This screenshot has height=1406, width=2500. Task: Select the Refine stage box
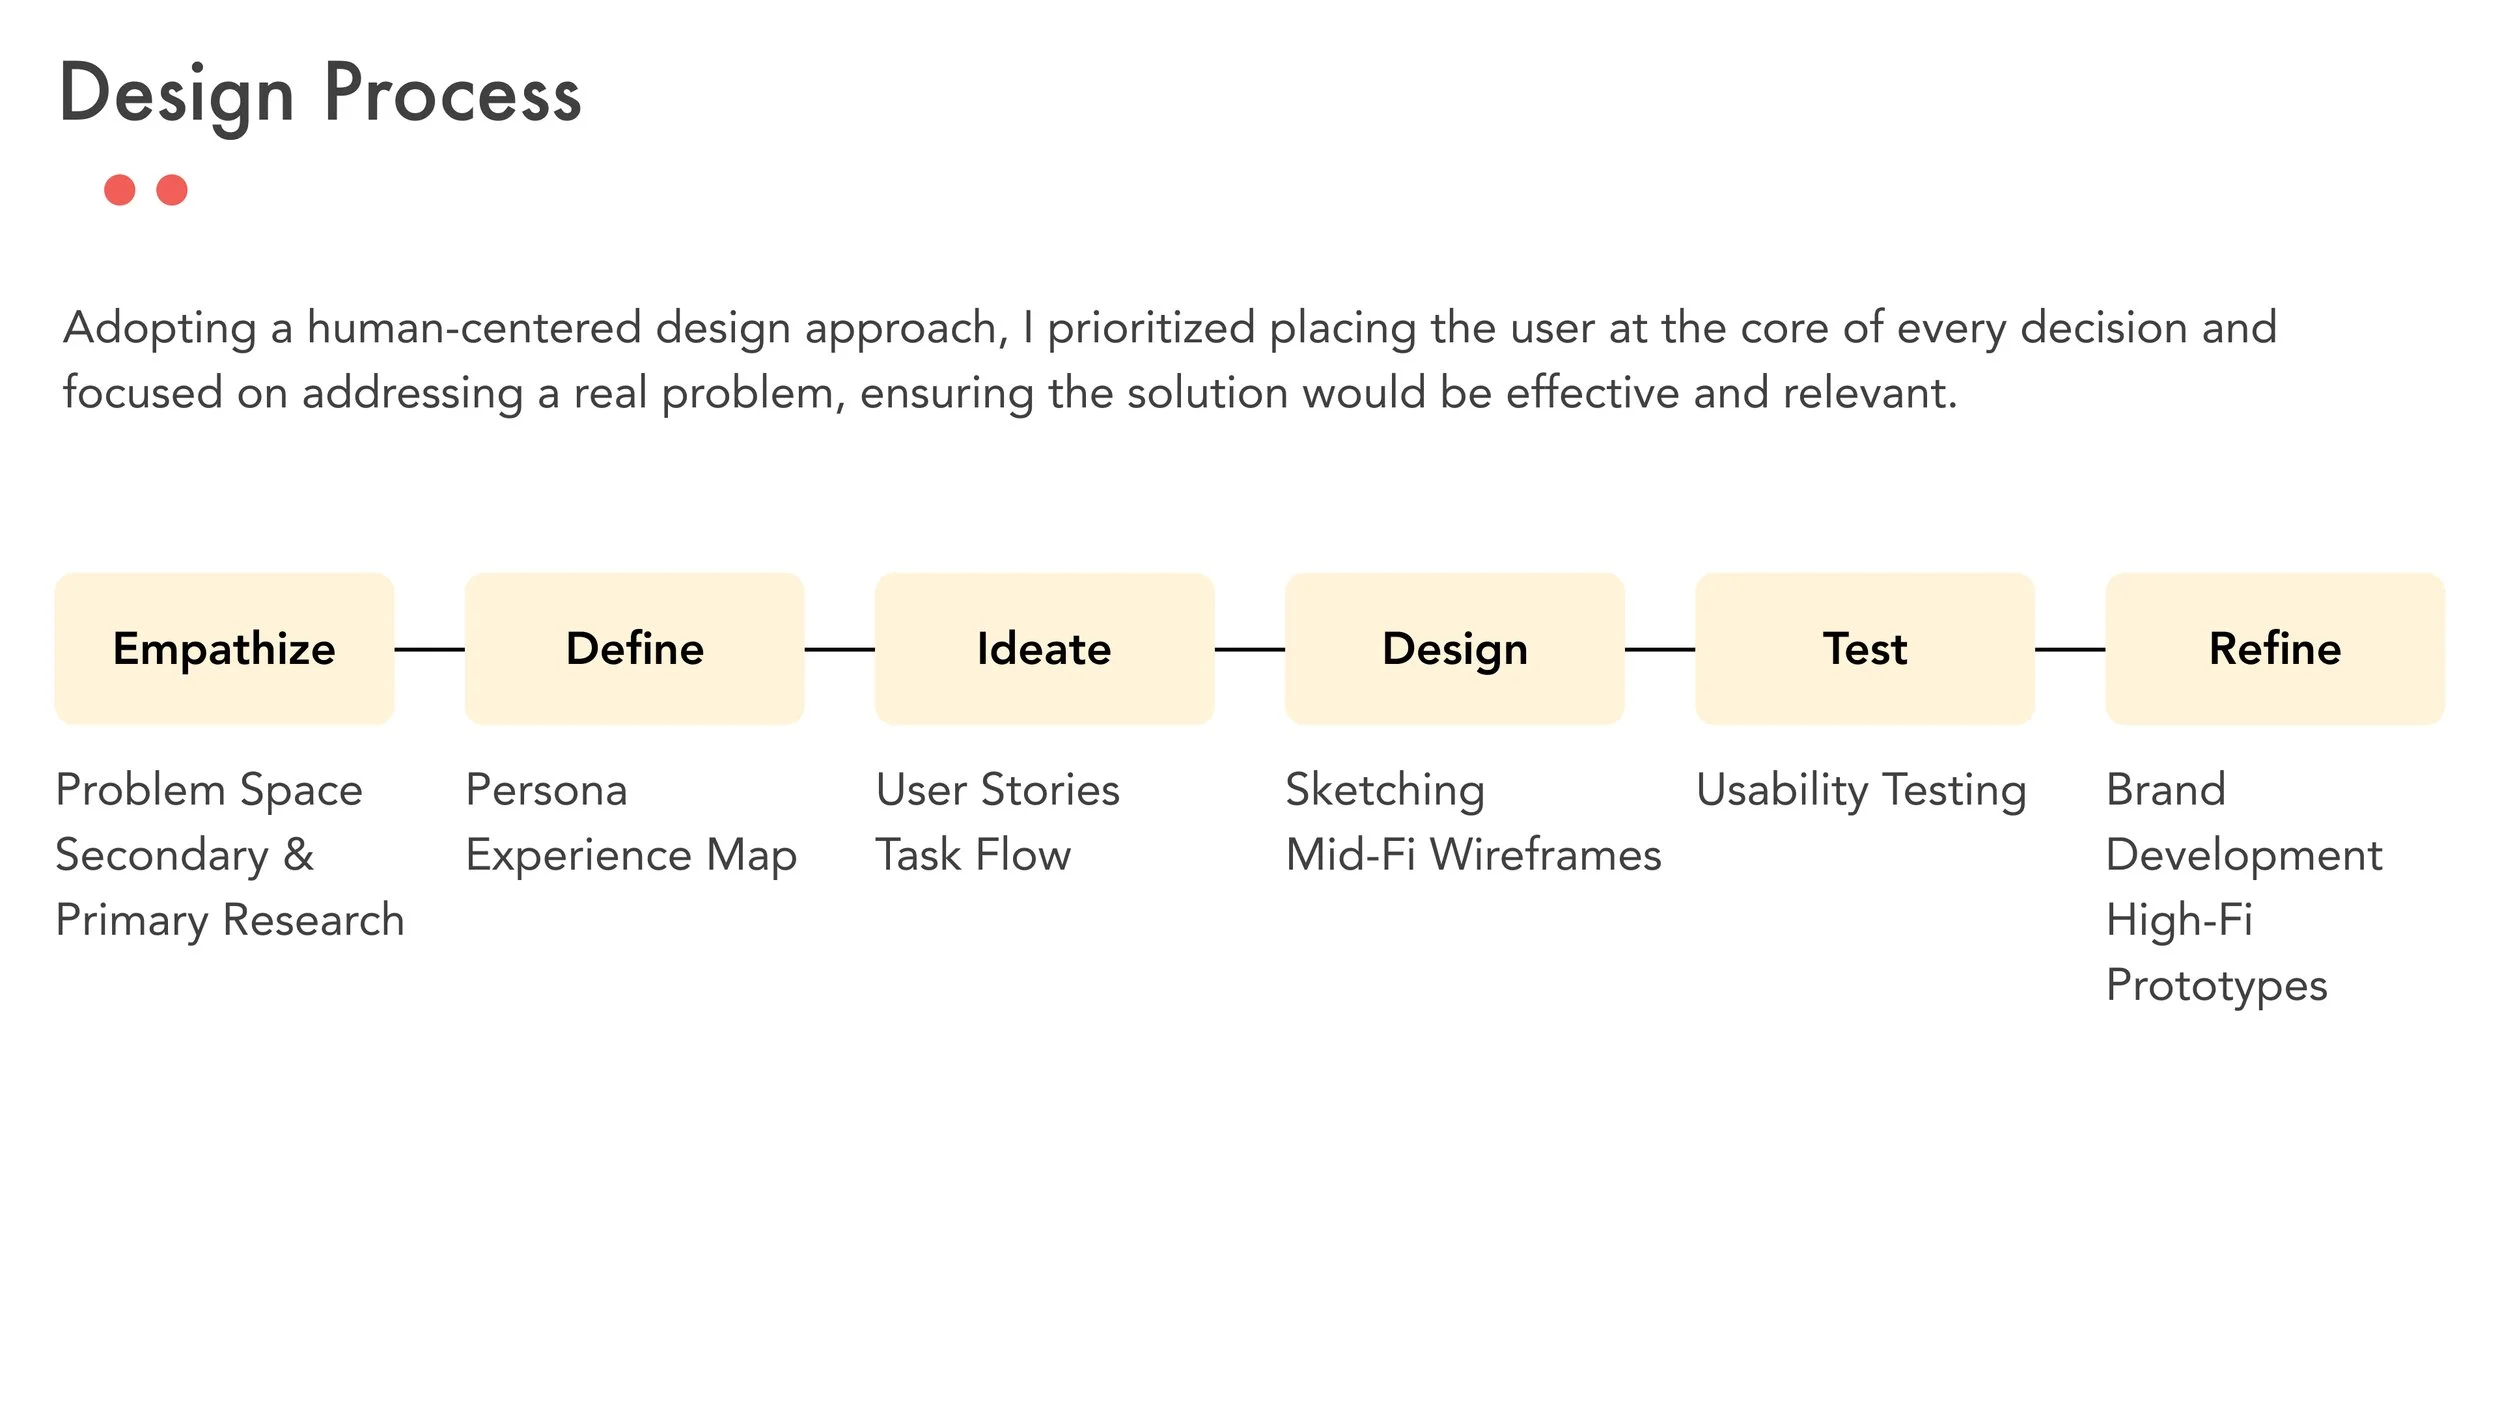pos(2274,648)
